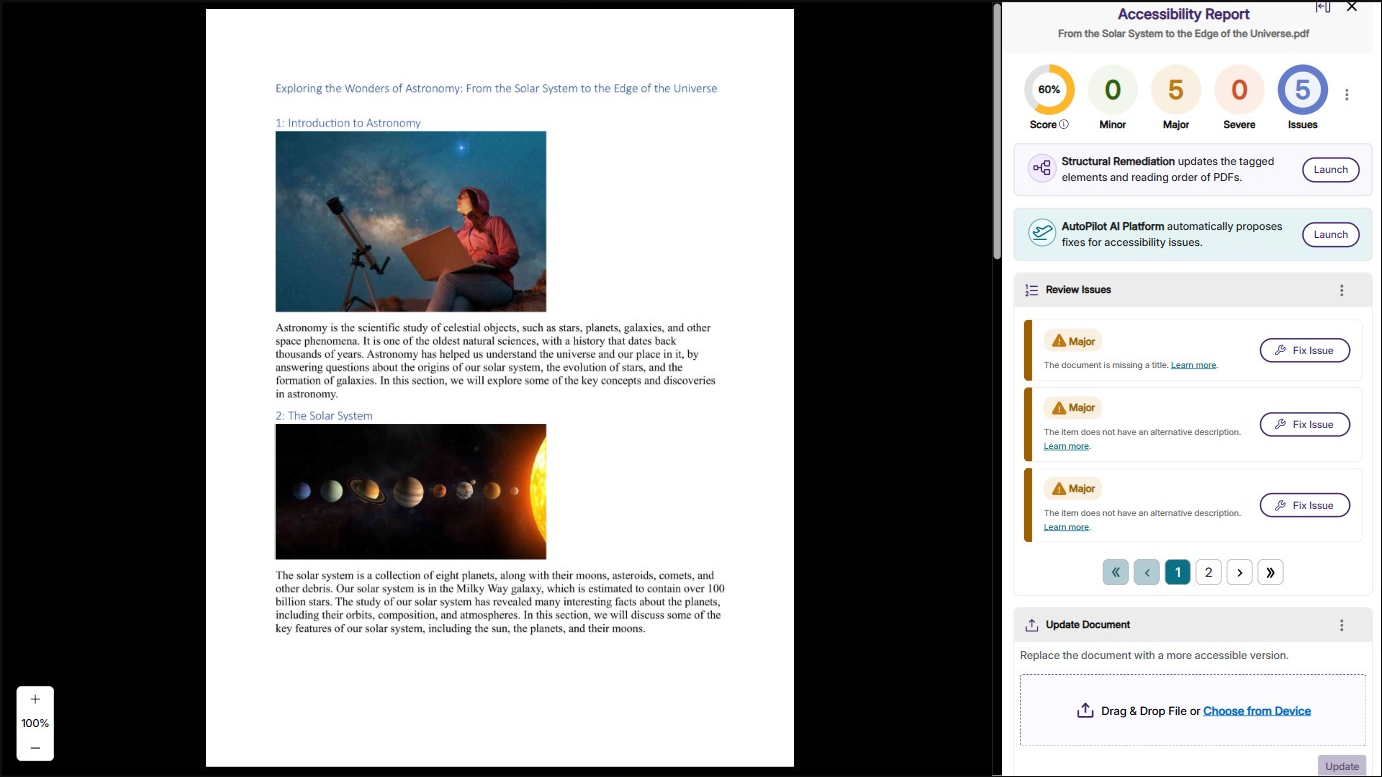Click the upload icon in the Drag & Drop area

(1085, 710)
